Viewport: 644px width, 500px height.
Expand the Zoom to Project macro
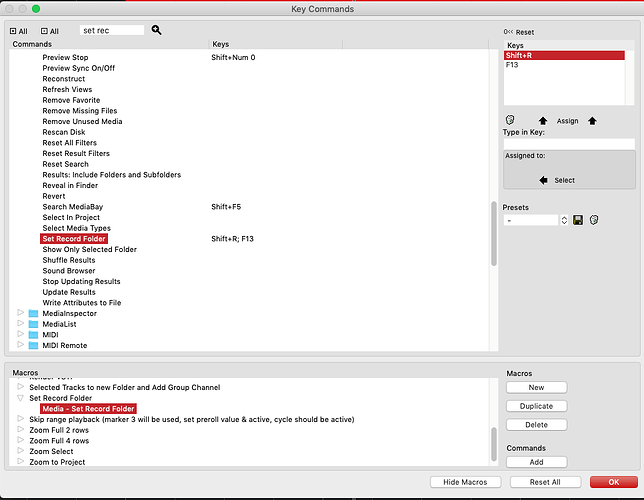[x=21, y=462]
